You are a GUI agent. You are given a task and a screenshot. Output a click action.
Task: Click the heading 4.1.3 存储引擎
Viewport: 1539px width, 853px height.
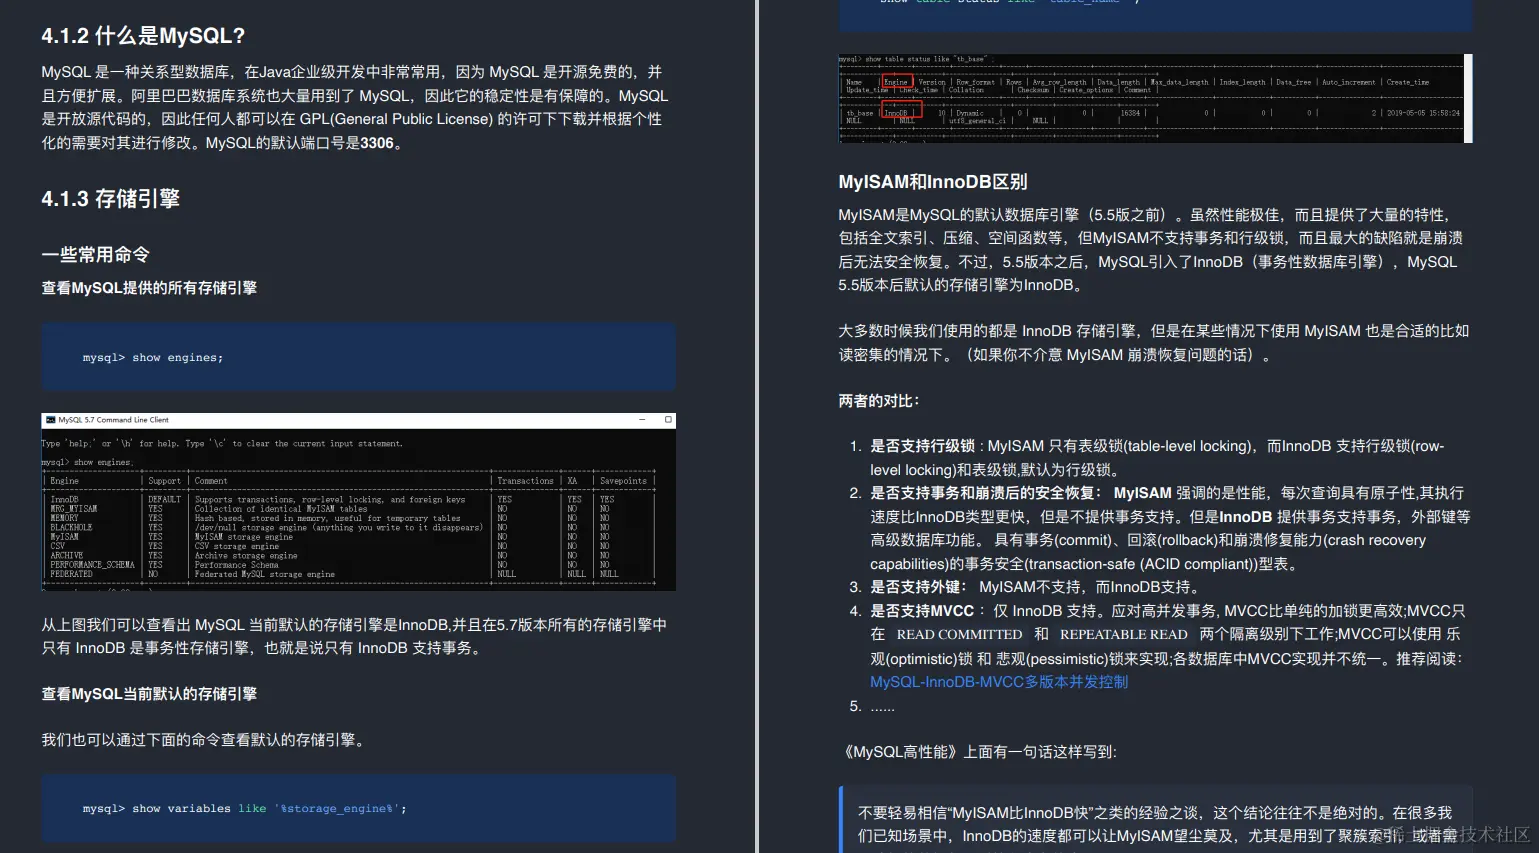(x=110, y=199)
